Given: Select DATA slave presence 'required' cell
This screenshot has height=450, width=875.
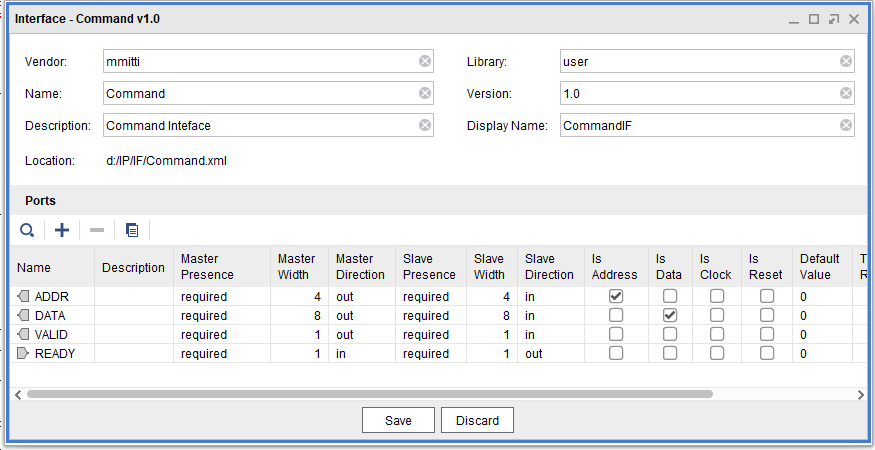Looking at the screenshot, I should [431, 315].
